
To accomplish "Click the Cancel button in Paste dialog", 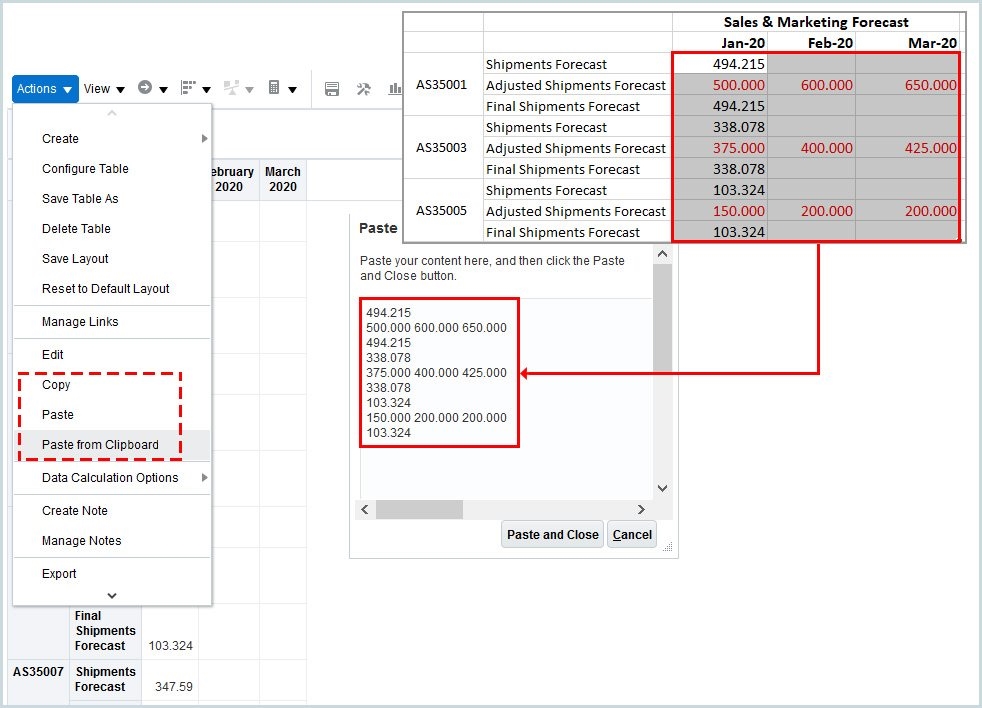I will (x=632, y=535).
